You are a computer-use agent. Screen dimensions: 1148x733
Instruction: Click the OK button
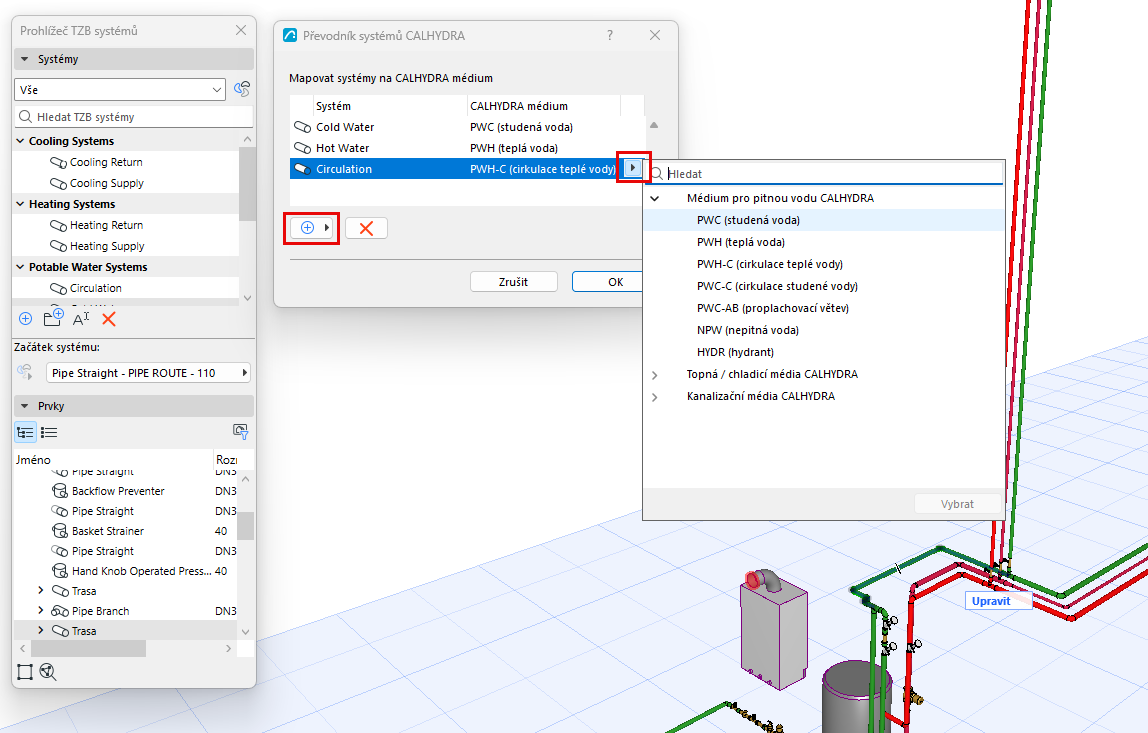coord(608,282)
